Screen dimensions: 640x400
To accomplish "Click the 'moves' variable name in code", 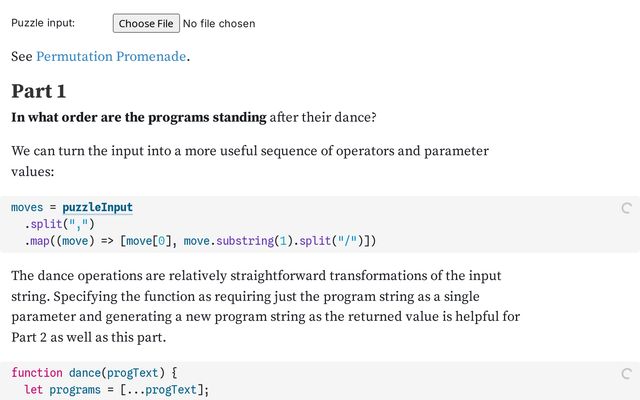I will tap(27, 207).
